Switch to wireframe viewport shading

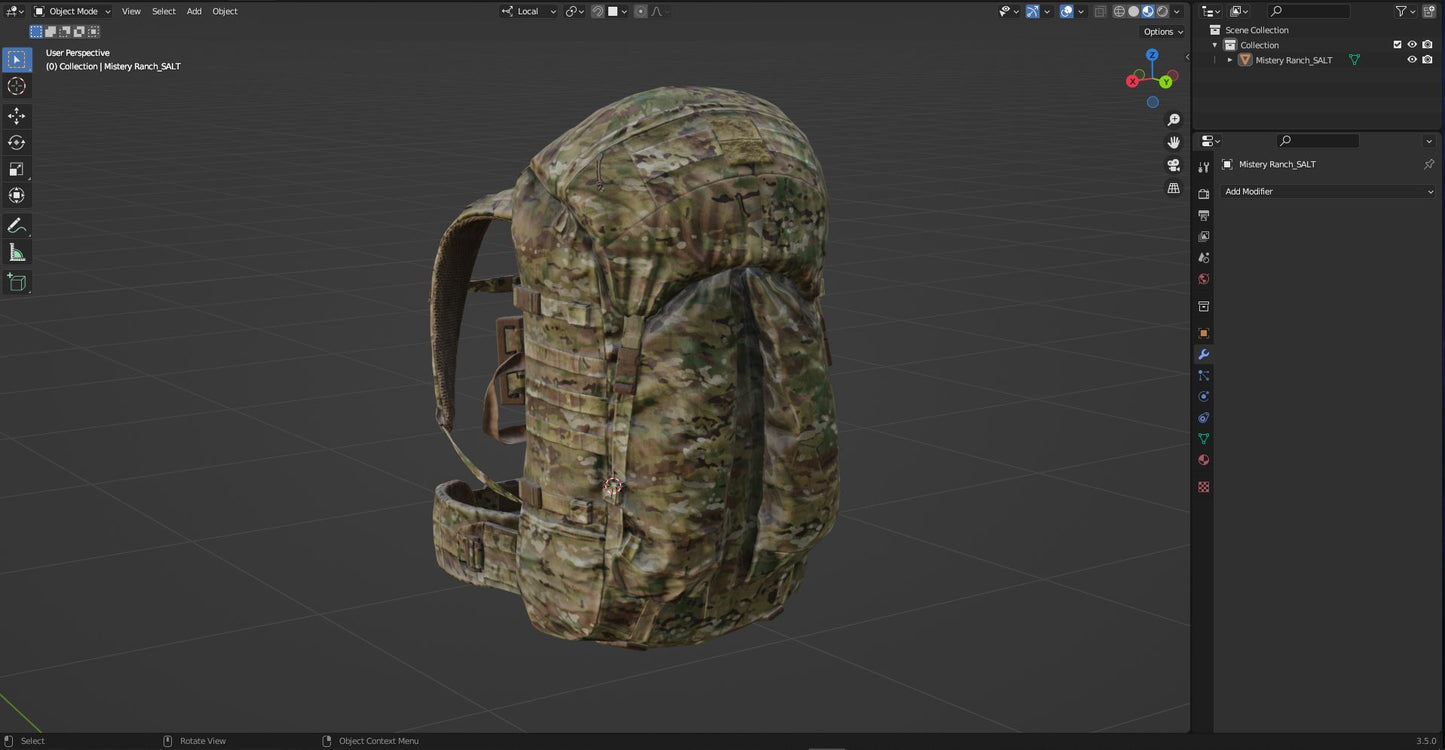(1119, 12)
